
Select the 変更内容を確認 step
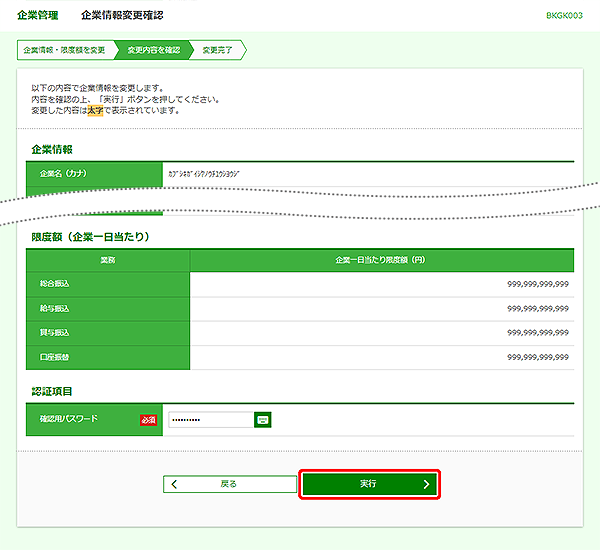[x=153, y=50]
